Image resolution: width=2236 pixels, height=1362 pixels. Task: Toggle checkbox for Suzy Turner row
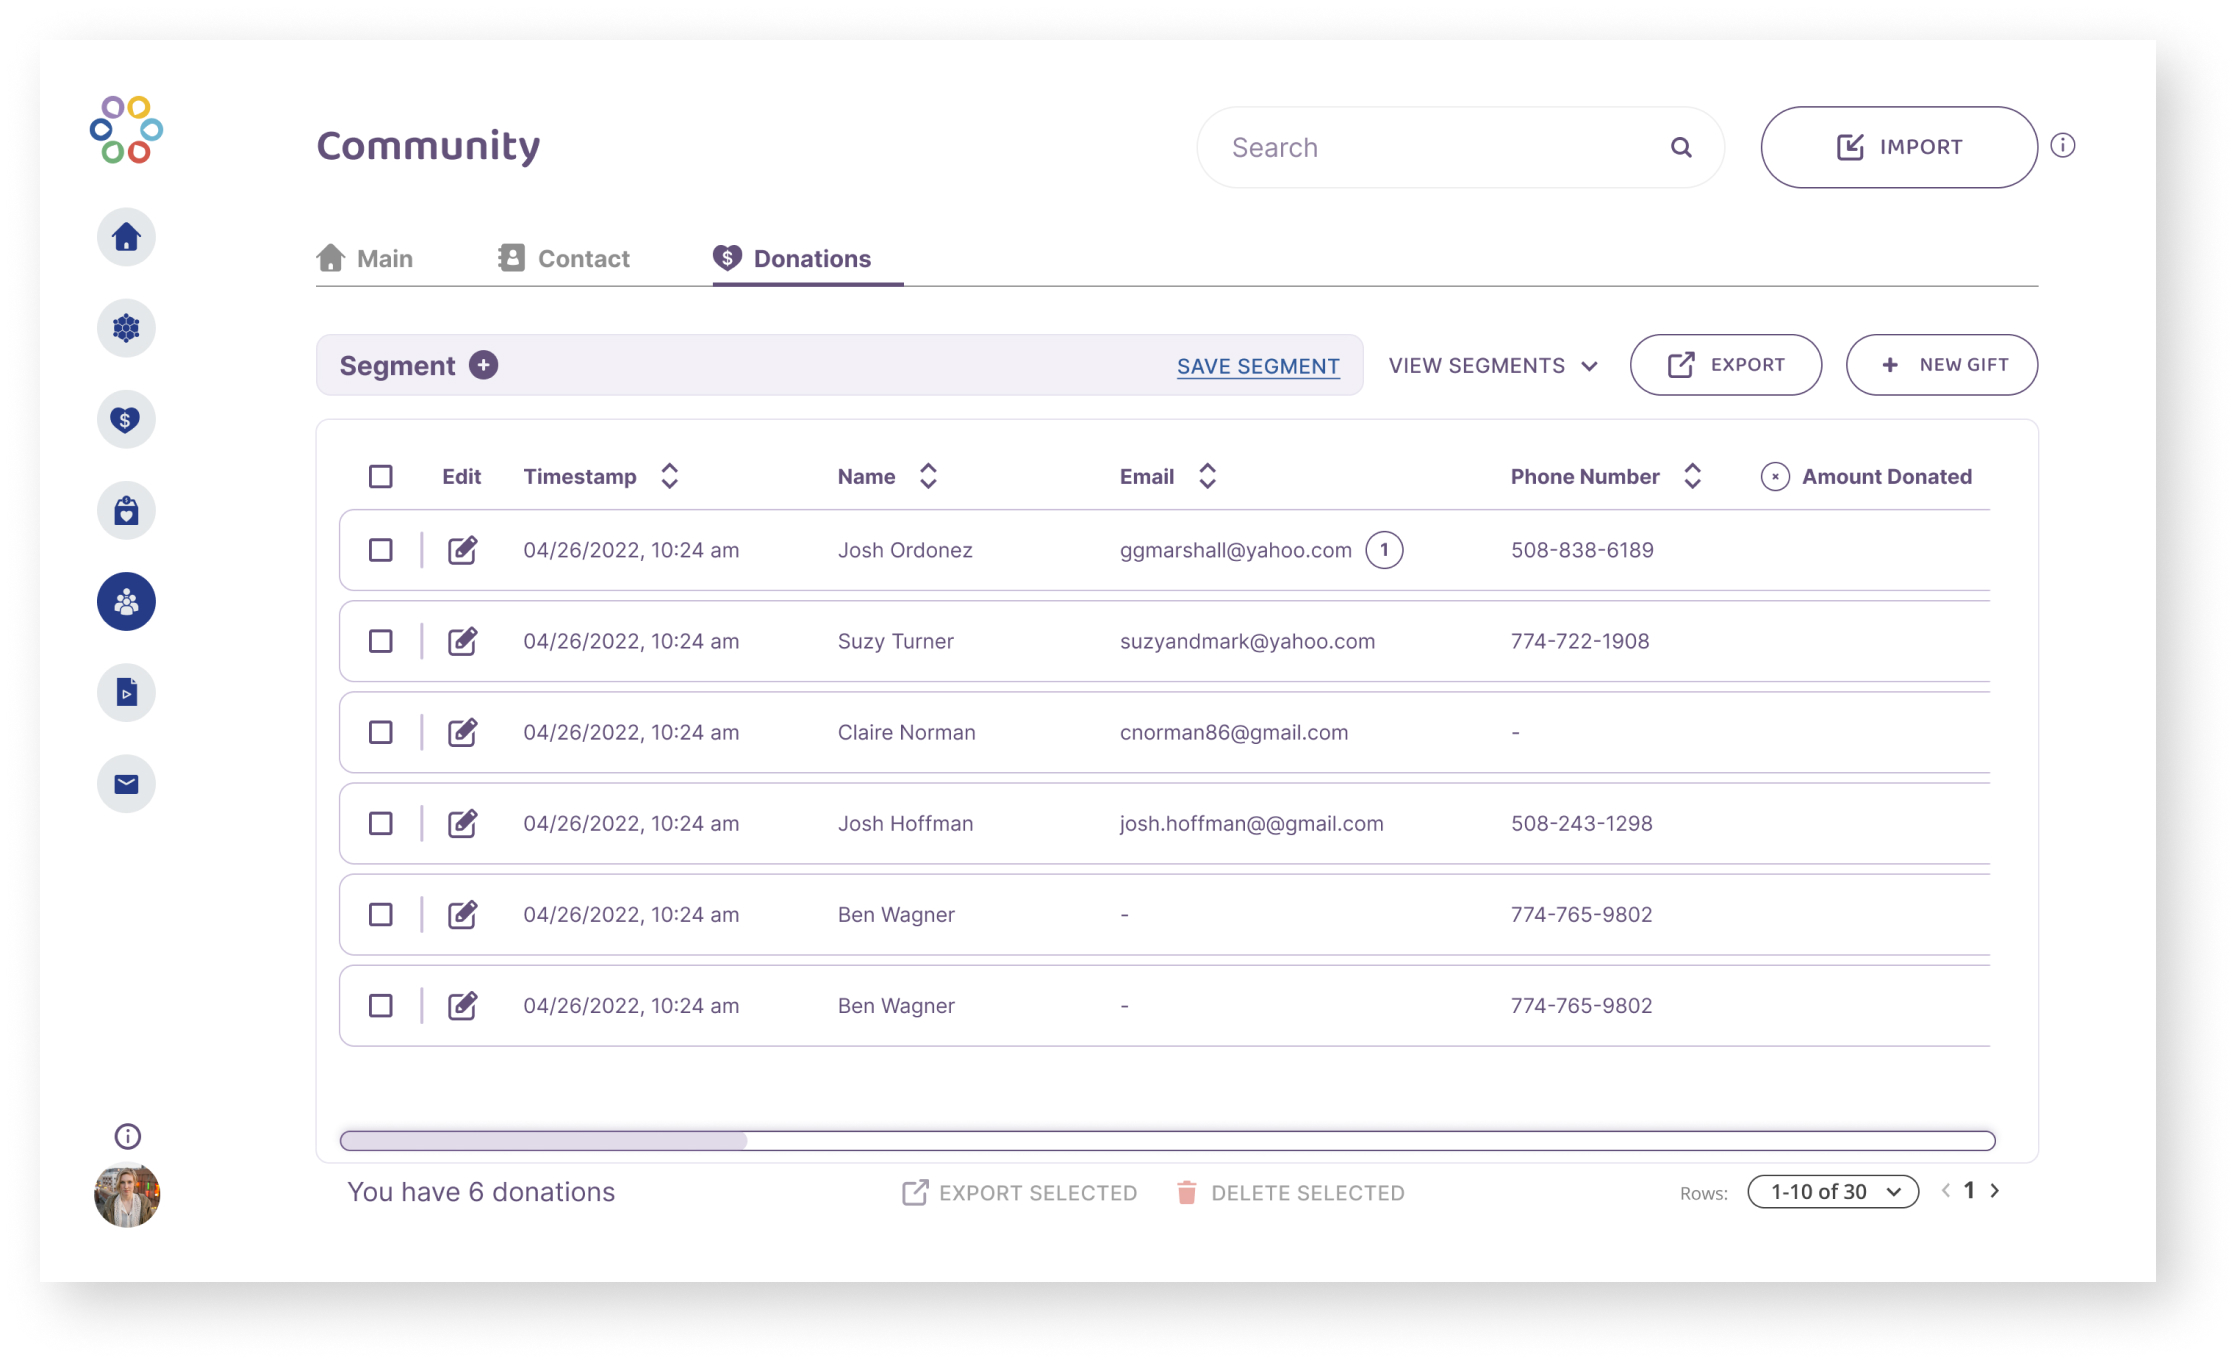coord(380,640)
